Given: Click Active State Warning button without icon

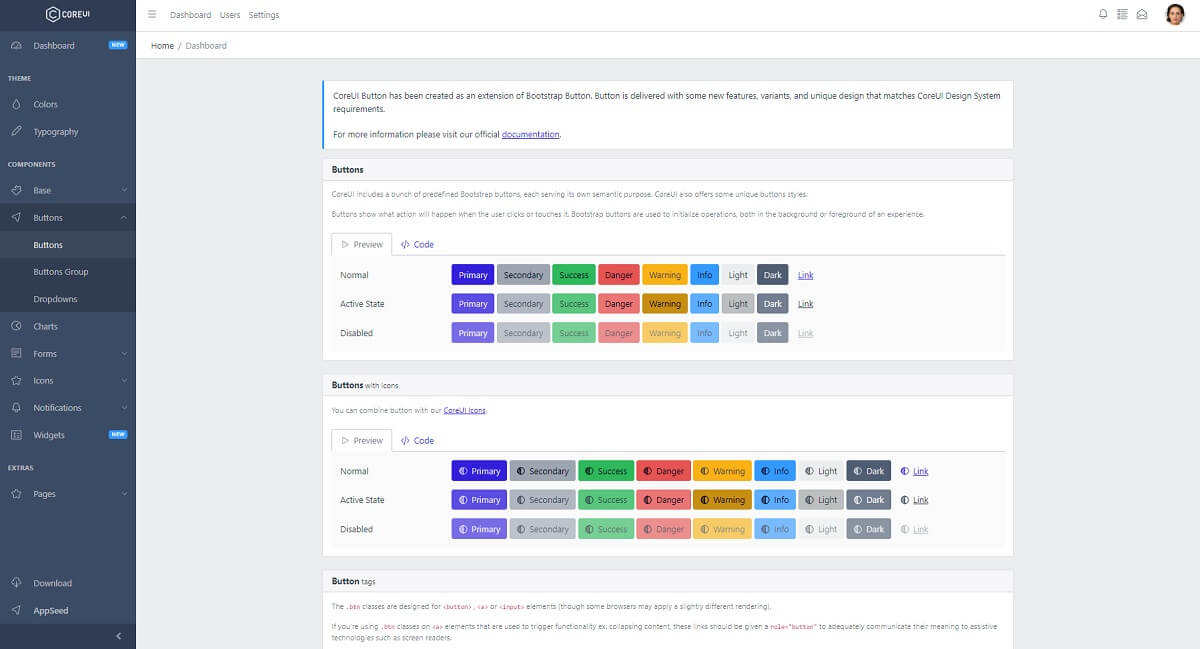Looking at the screenshot, I should pos(665,304).
